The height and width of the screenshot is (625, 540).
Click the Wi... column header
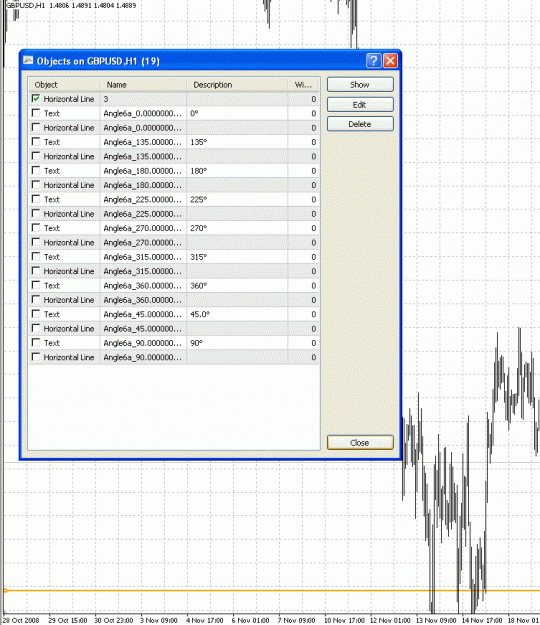[303, 85]
